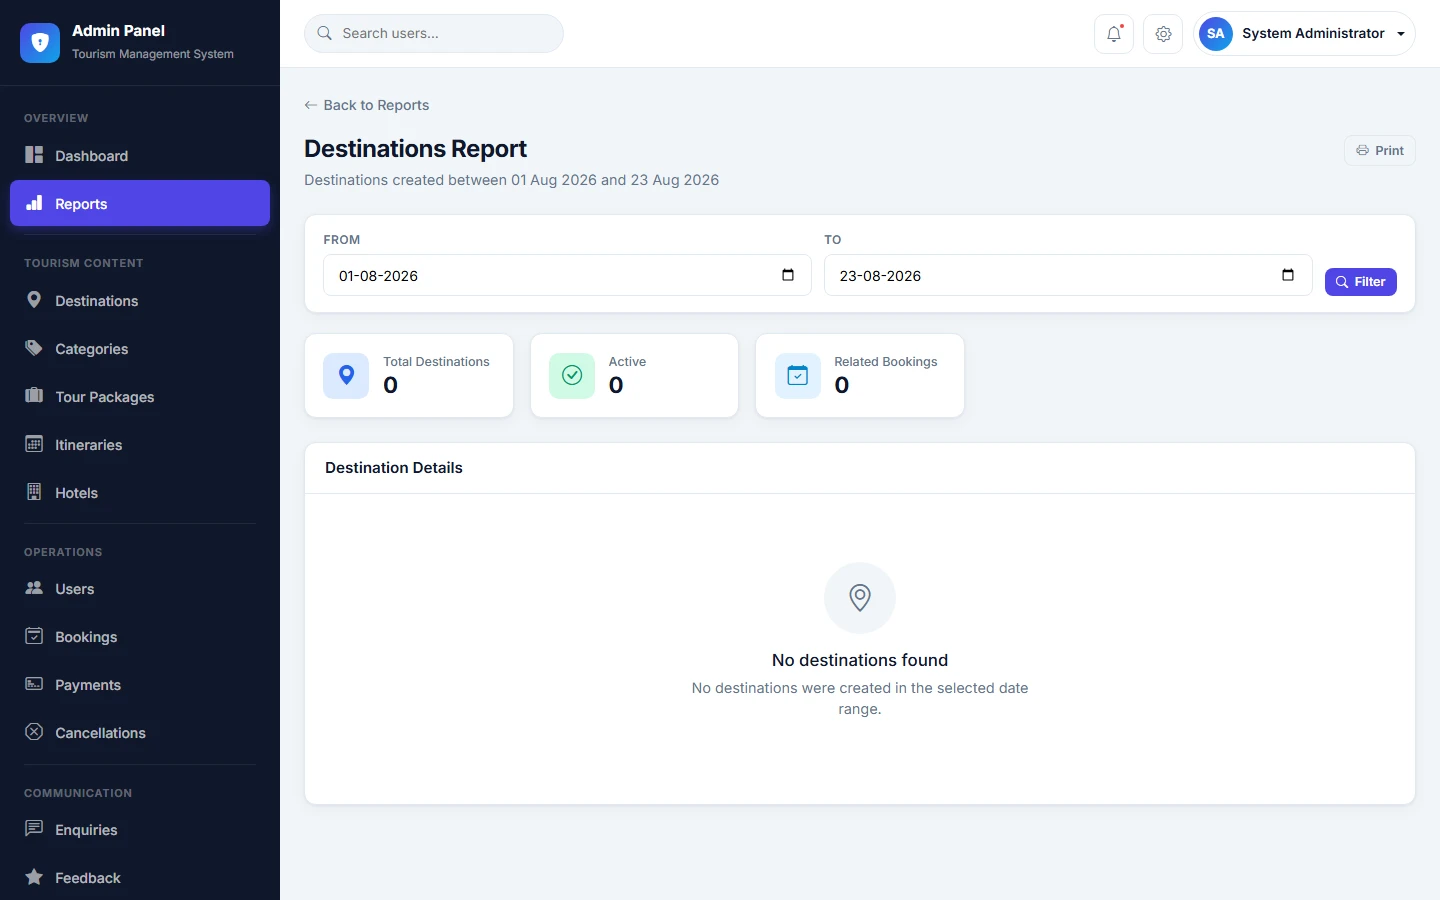
Task: Select Reports in the sidebar
Action: pyautogui.click(x=140, y=204)
